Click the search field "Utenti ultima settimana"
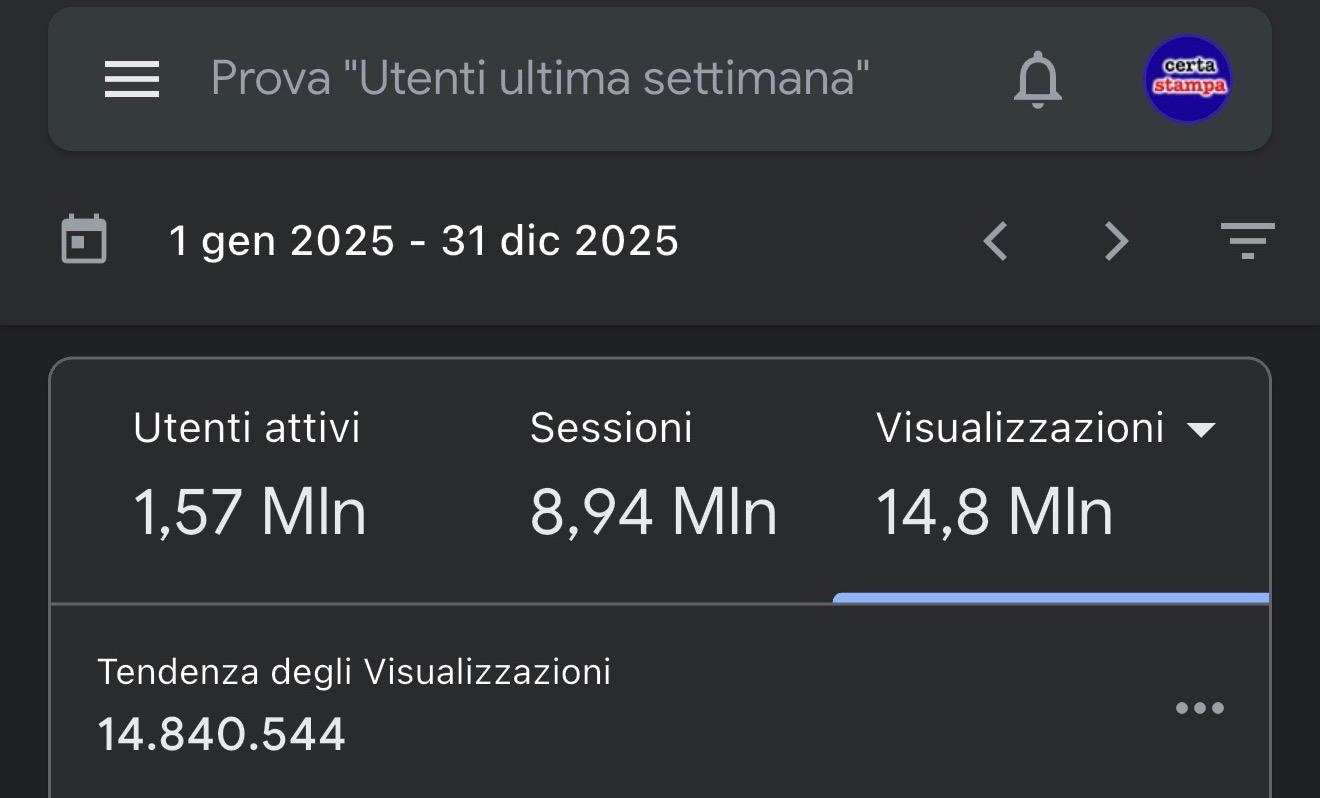The image size is (1320, 798). point(540,78)
